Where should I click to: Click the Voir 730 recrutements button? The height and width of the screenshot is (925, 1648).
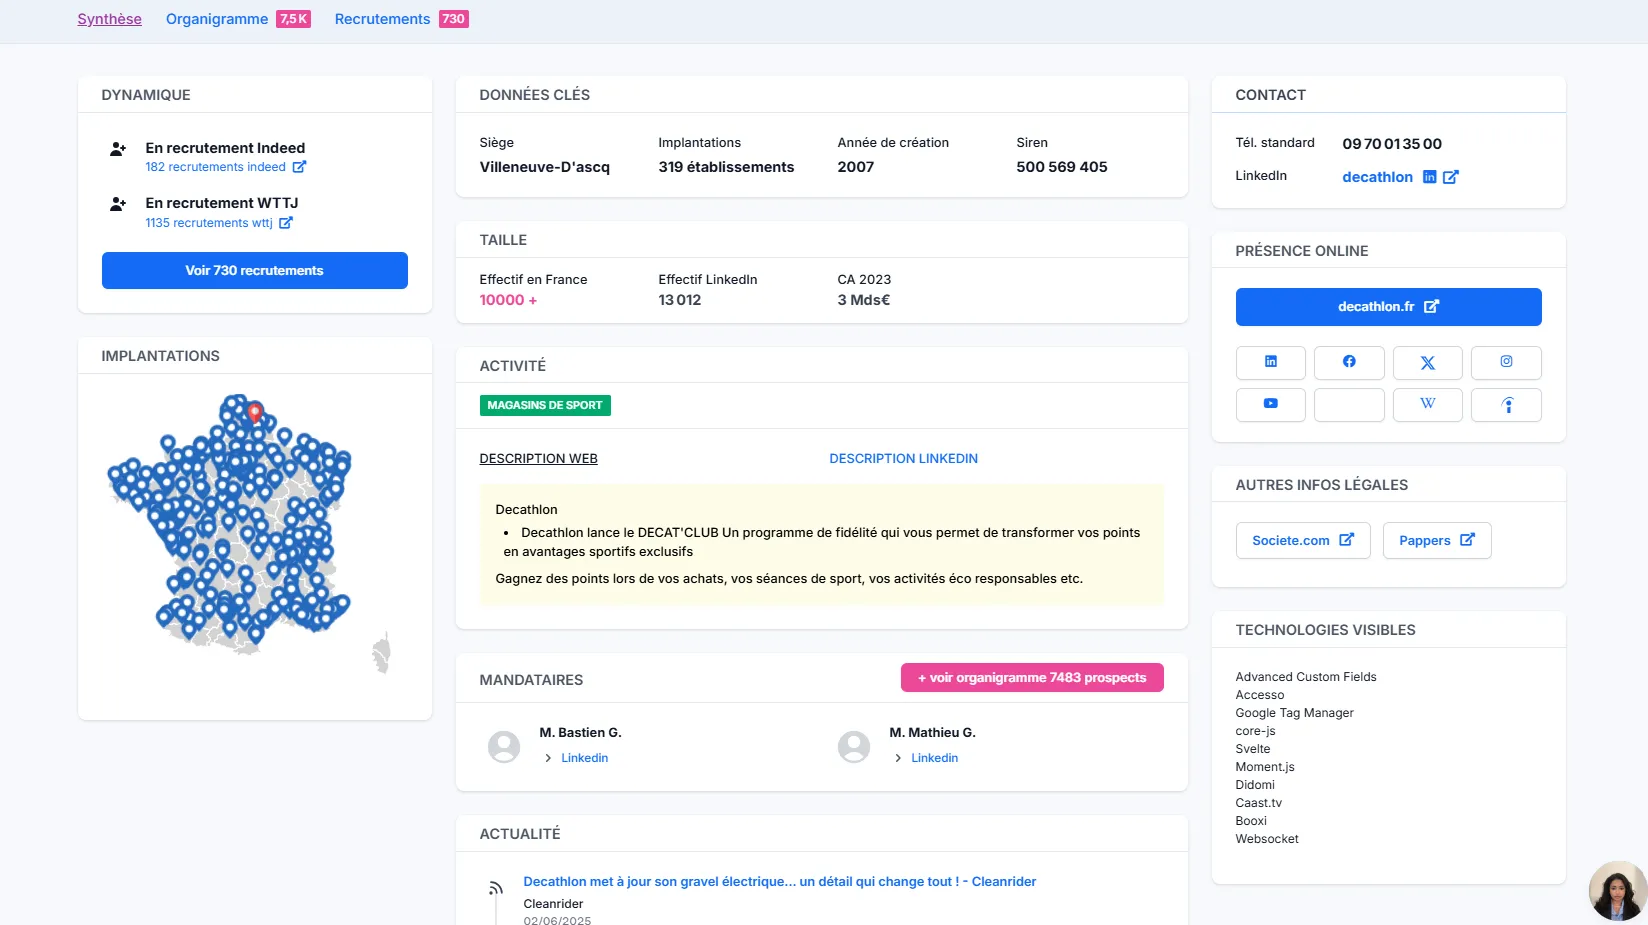point(255,270)
